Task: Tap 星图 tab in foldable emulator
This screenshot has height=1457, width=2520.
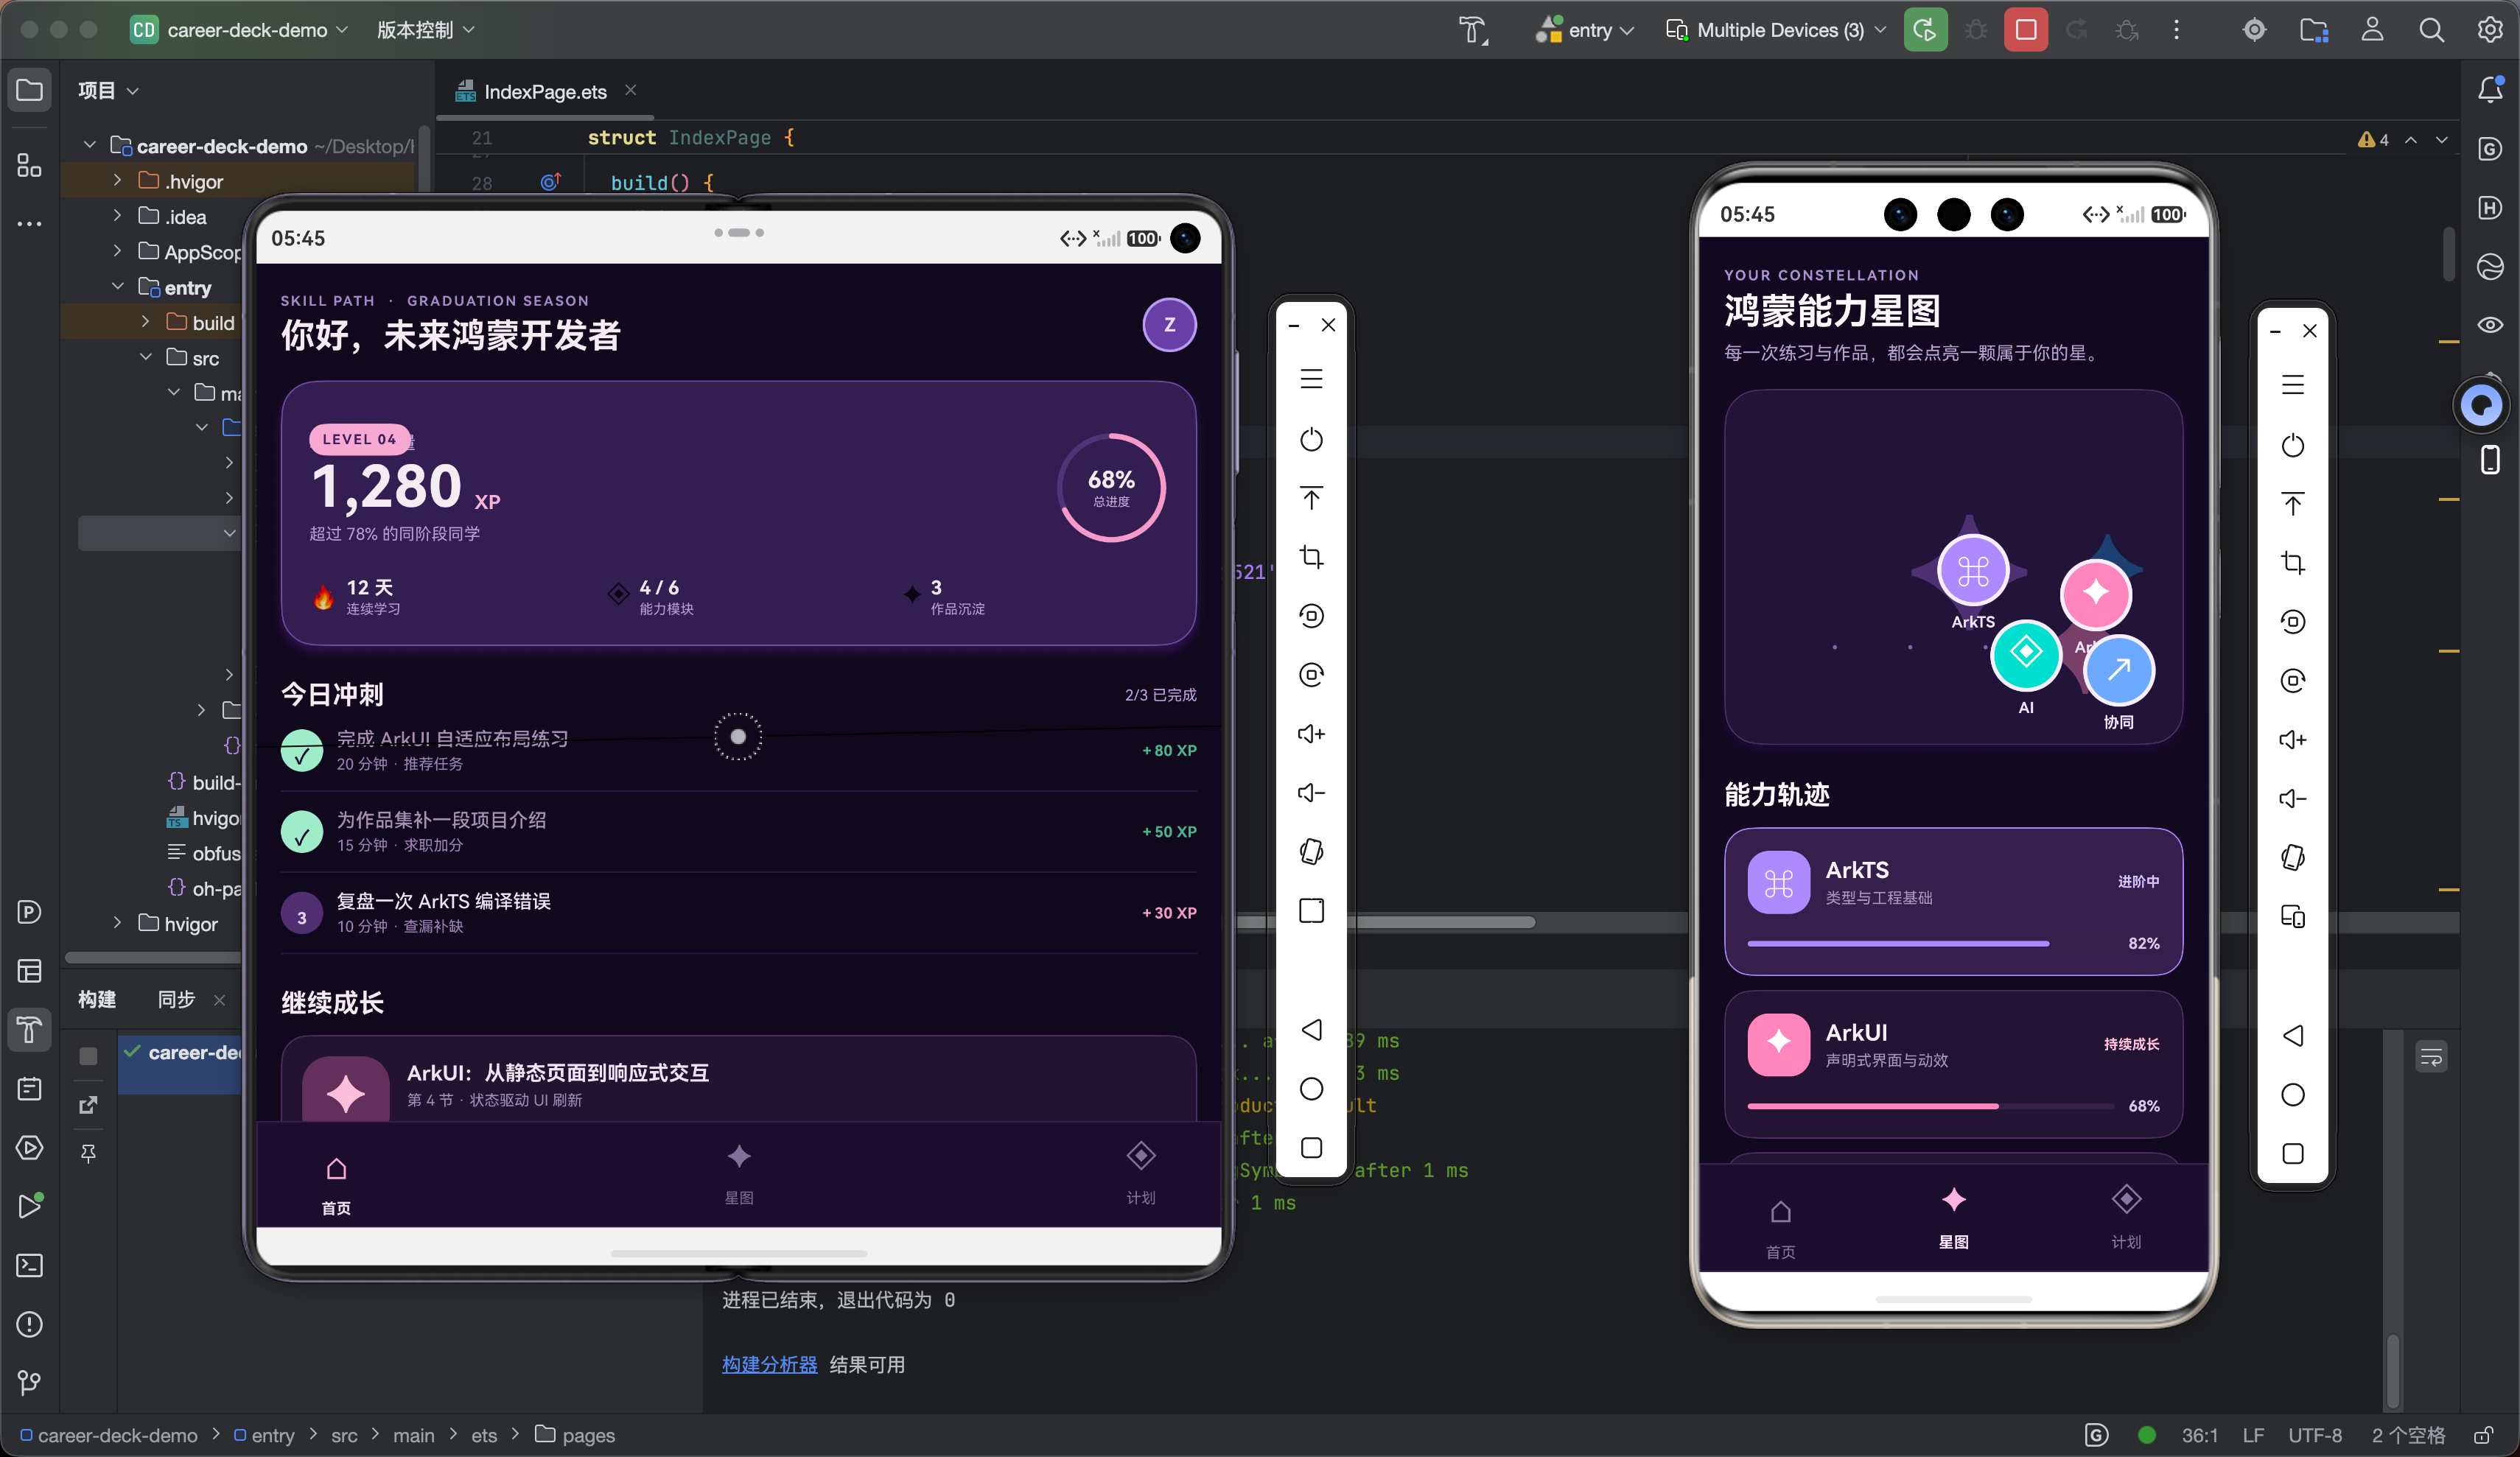Action: point(739,1174)
